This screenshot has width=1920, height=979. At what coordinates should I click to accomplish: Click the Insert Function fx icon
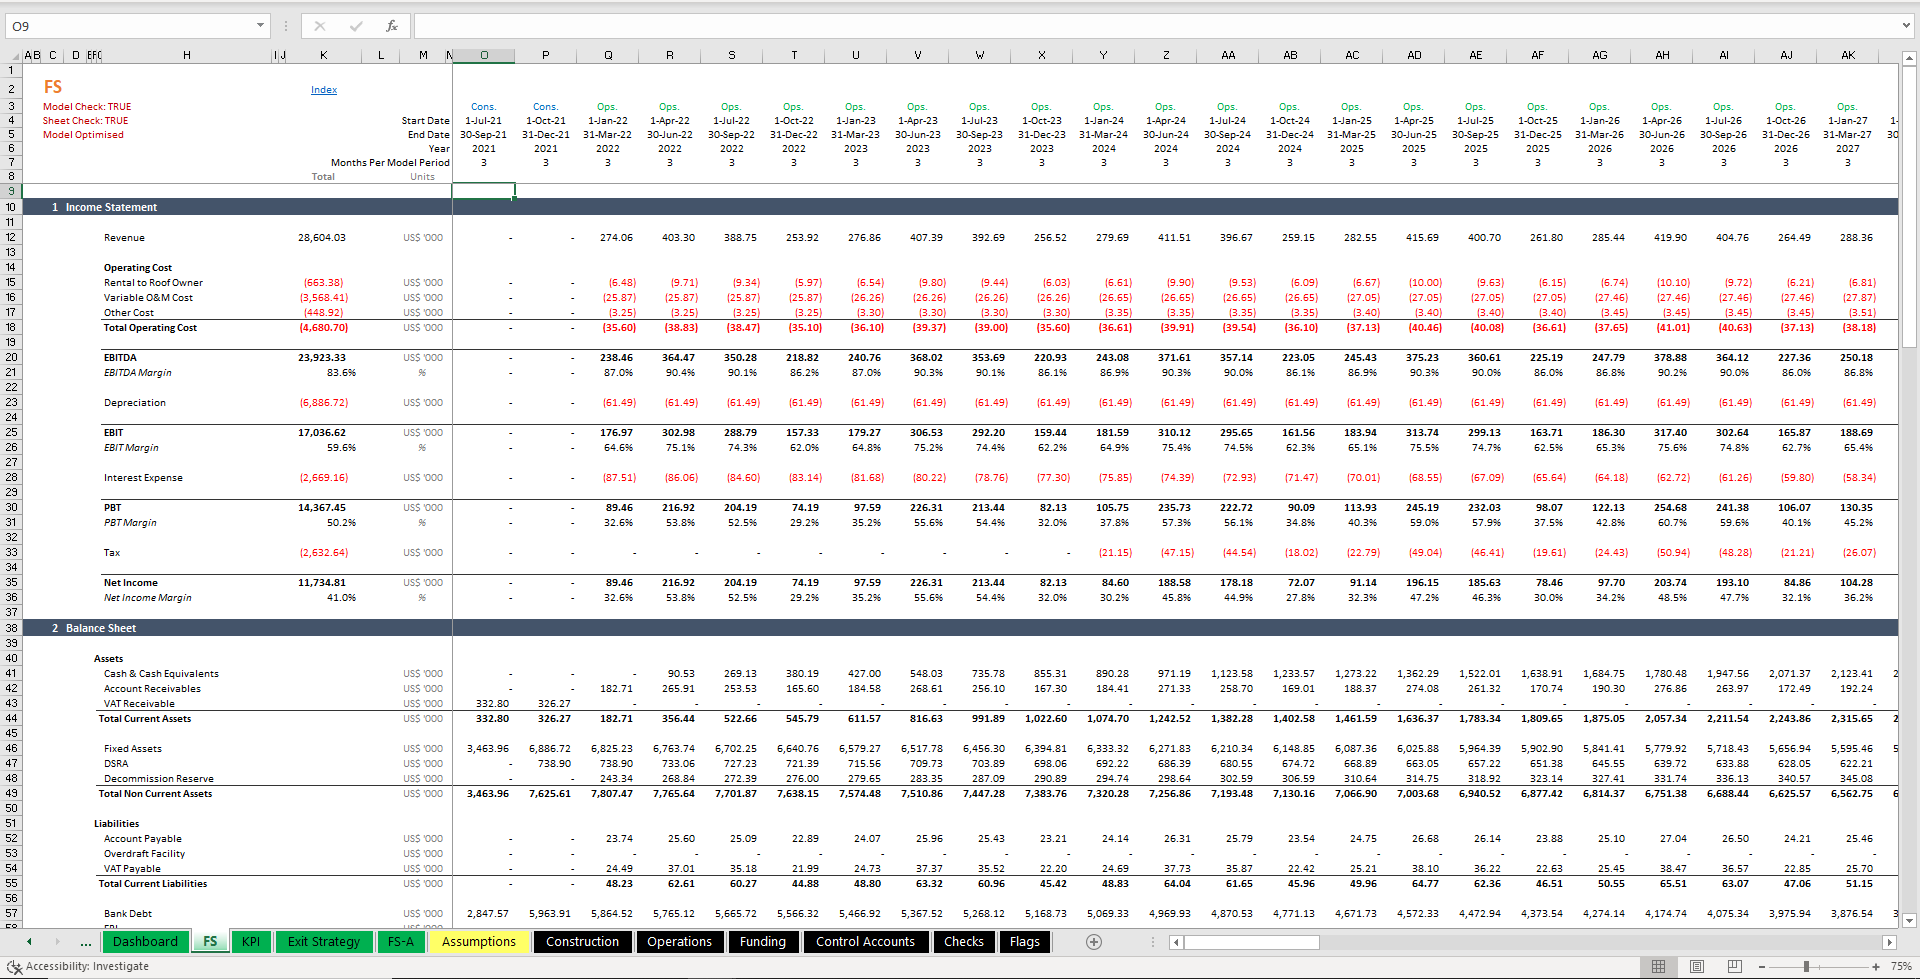coord(391,26)
